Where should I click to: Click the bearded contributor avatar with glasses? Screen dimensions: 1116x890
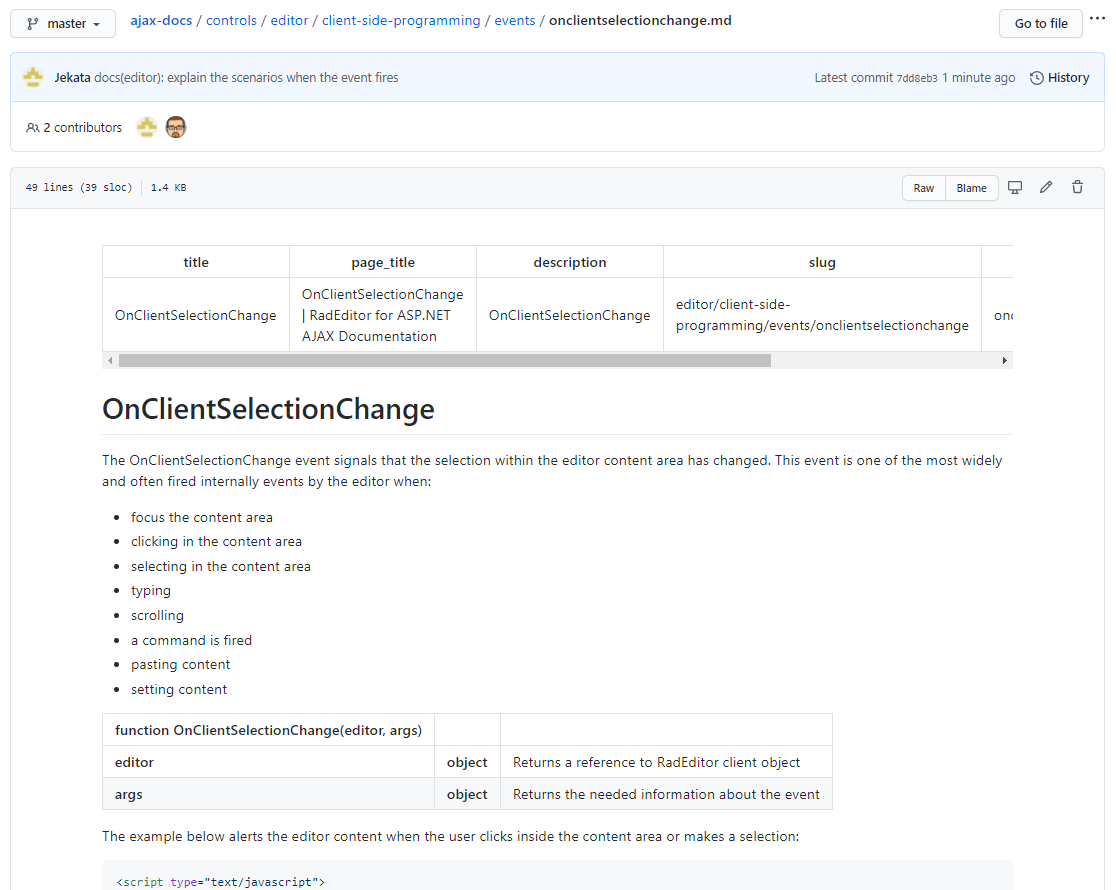click(176, 127)
